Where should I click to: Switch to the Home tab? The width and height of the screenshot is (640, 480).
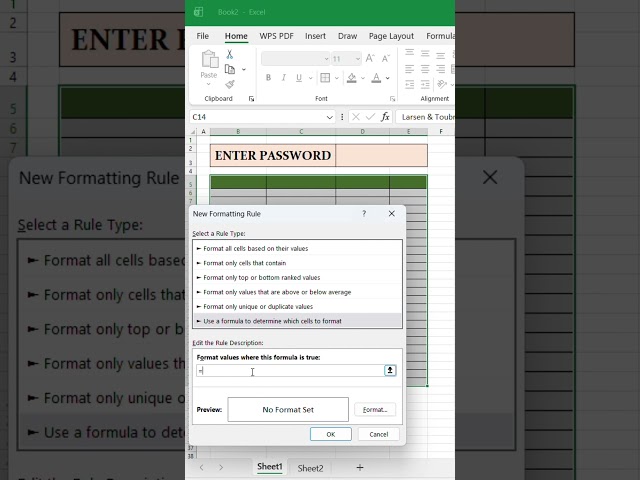[236, 36]
